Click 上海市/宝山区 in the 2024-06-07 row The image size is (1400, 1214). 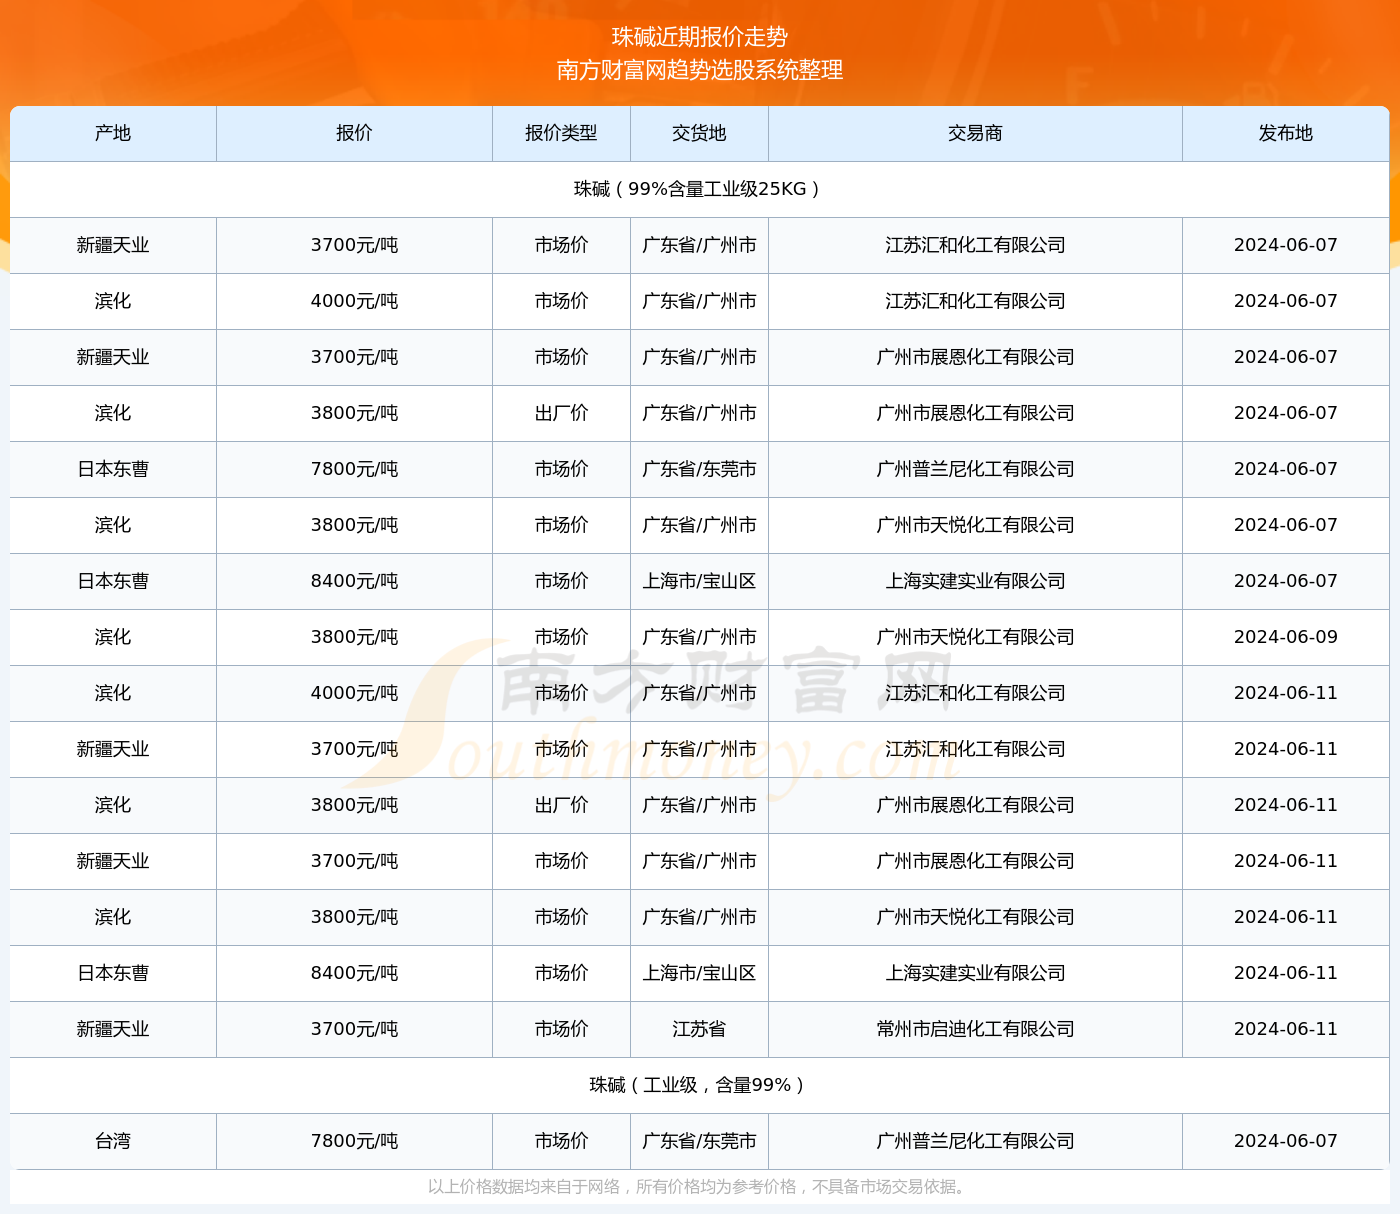(699, 581)
